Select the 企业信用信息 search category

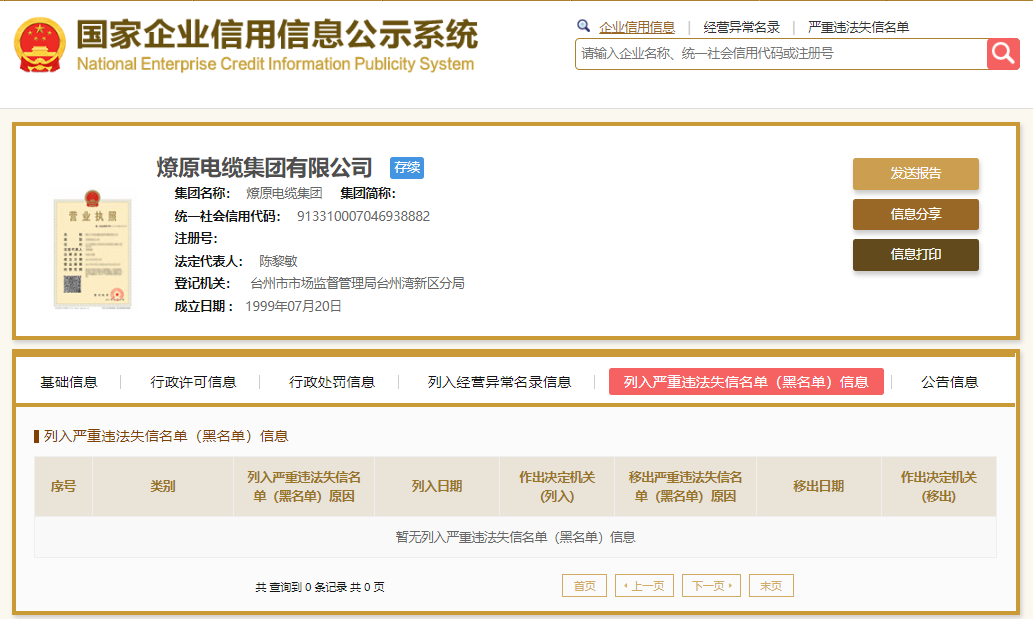(636, 27)
